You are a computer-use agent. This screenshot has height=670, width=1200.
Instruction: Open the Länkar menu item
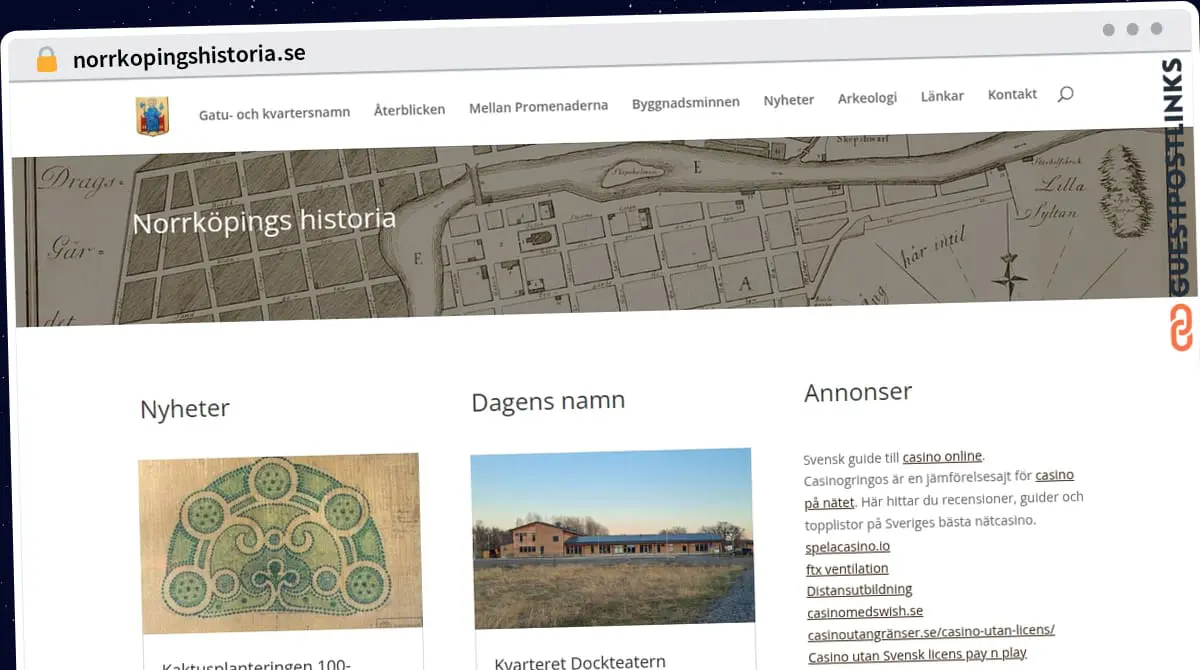coord(942,96)
